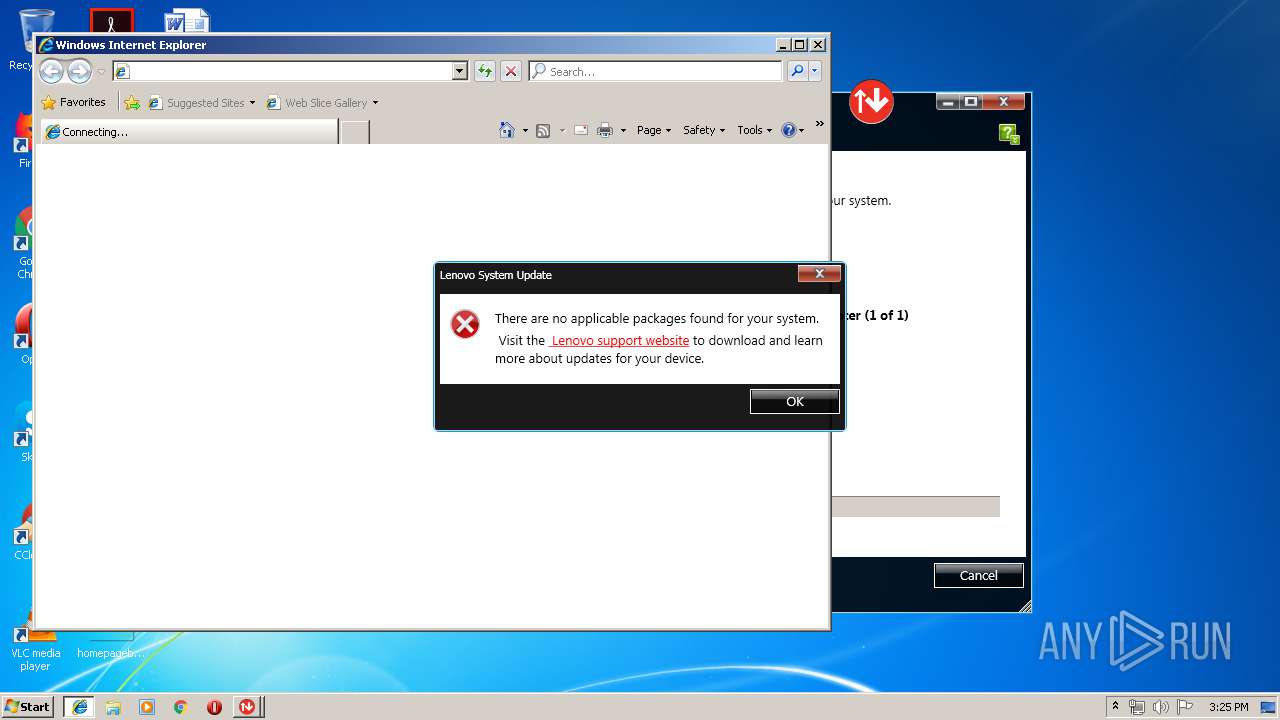Expand the Print button dropdown arrow
The height and width of the screenshot is (720, 1280).
point(623,130)
